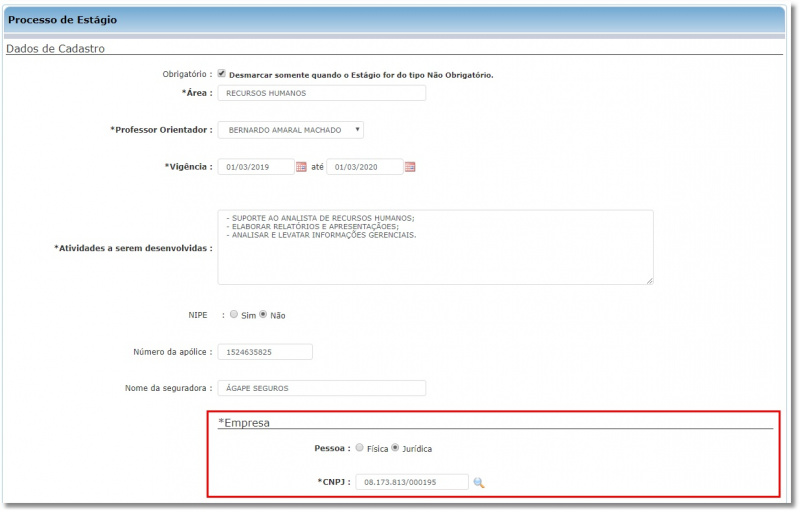
Task: Open the calendar picker for Vigência start date
Action: [x=301, y=167]
